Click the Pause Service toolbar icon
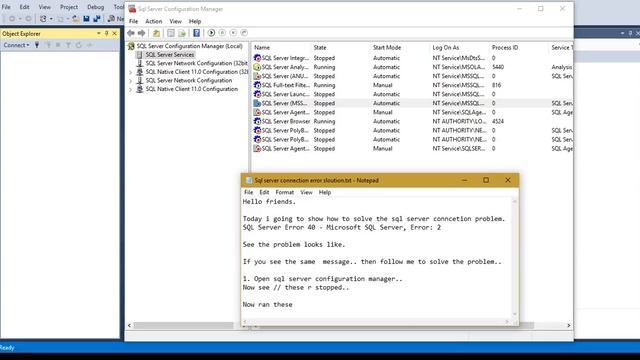The image size is (640, 360). [222, 33]
